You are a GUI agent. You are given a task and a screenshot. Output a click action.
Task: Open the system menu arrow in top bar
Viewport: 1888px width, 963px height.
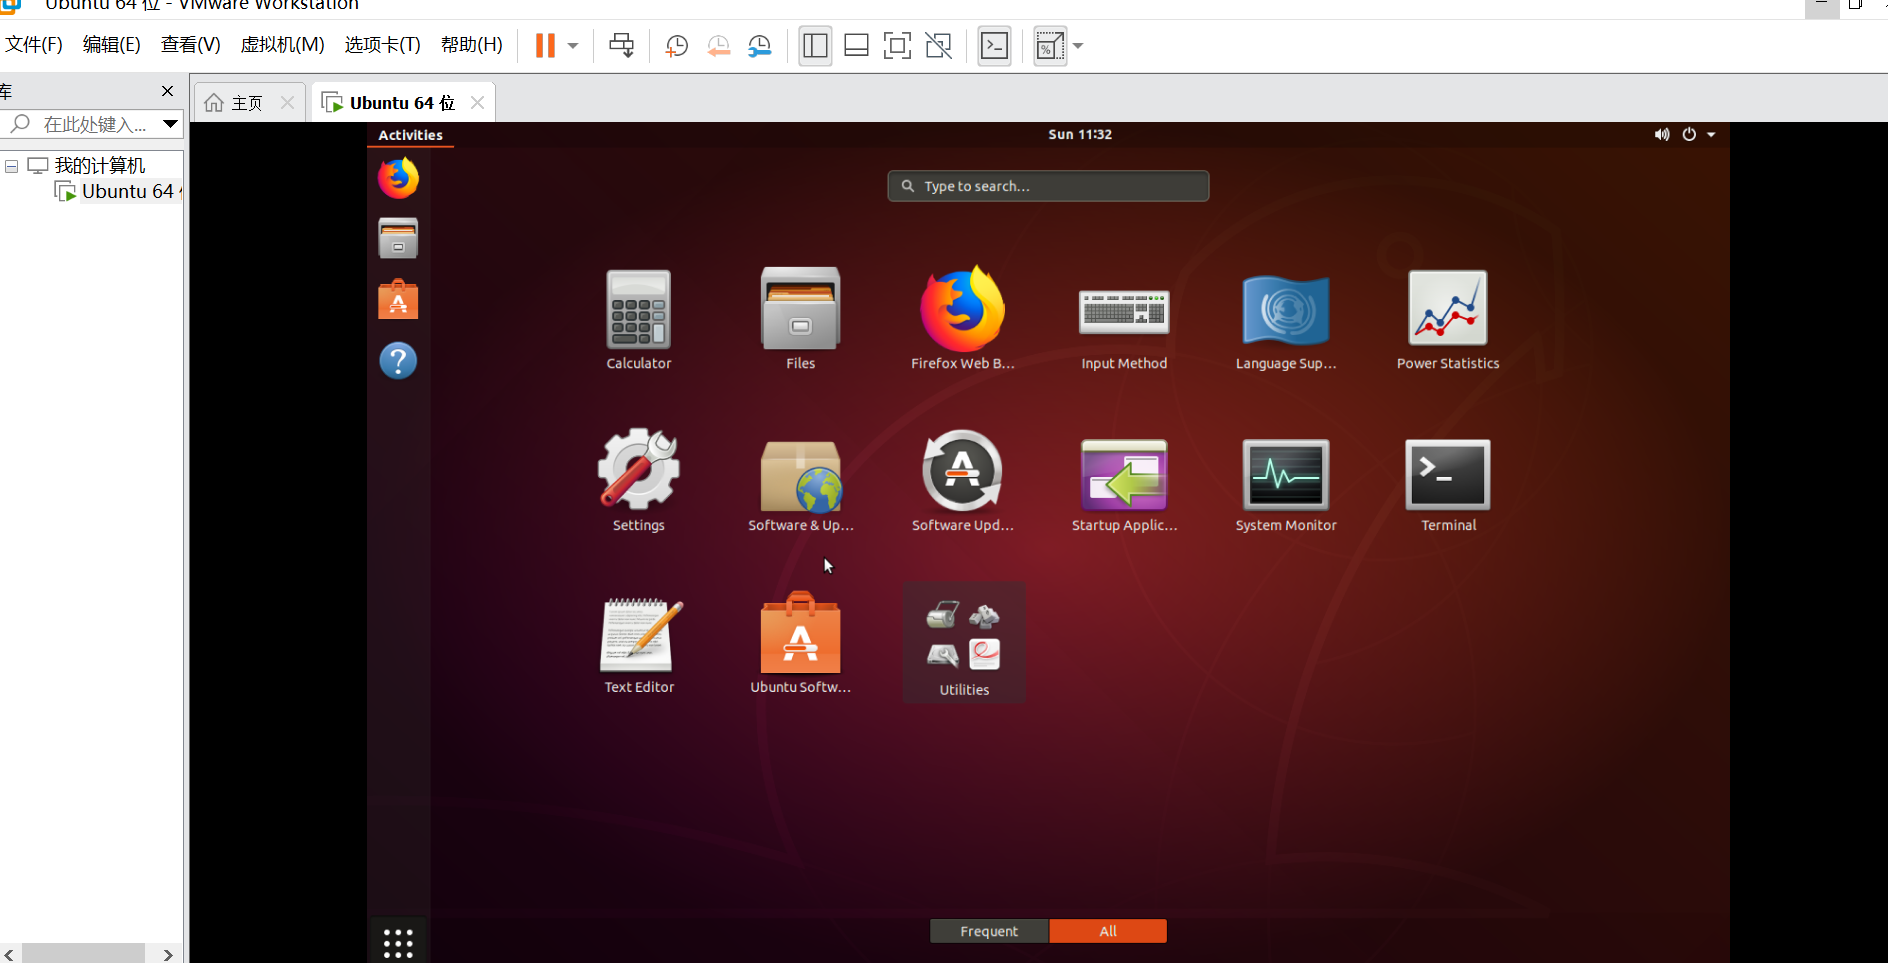[x=1711, y=134]
